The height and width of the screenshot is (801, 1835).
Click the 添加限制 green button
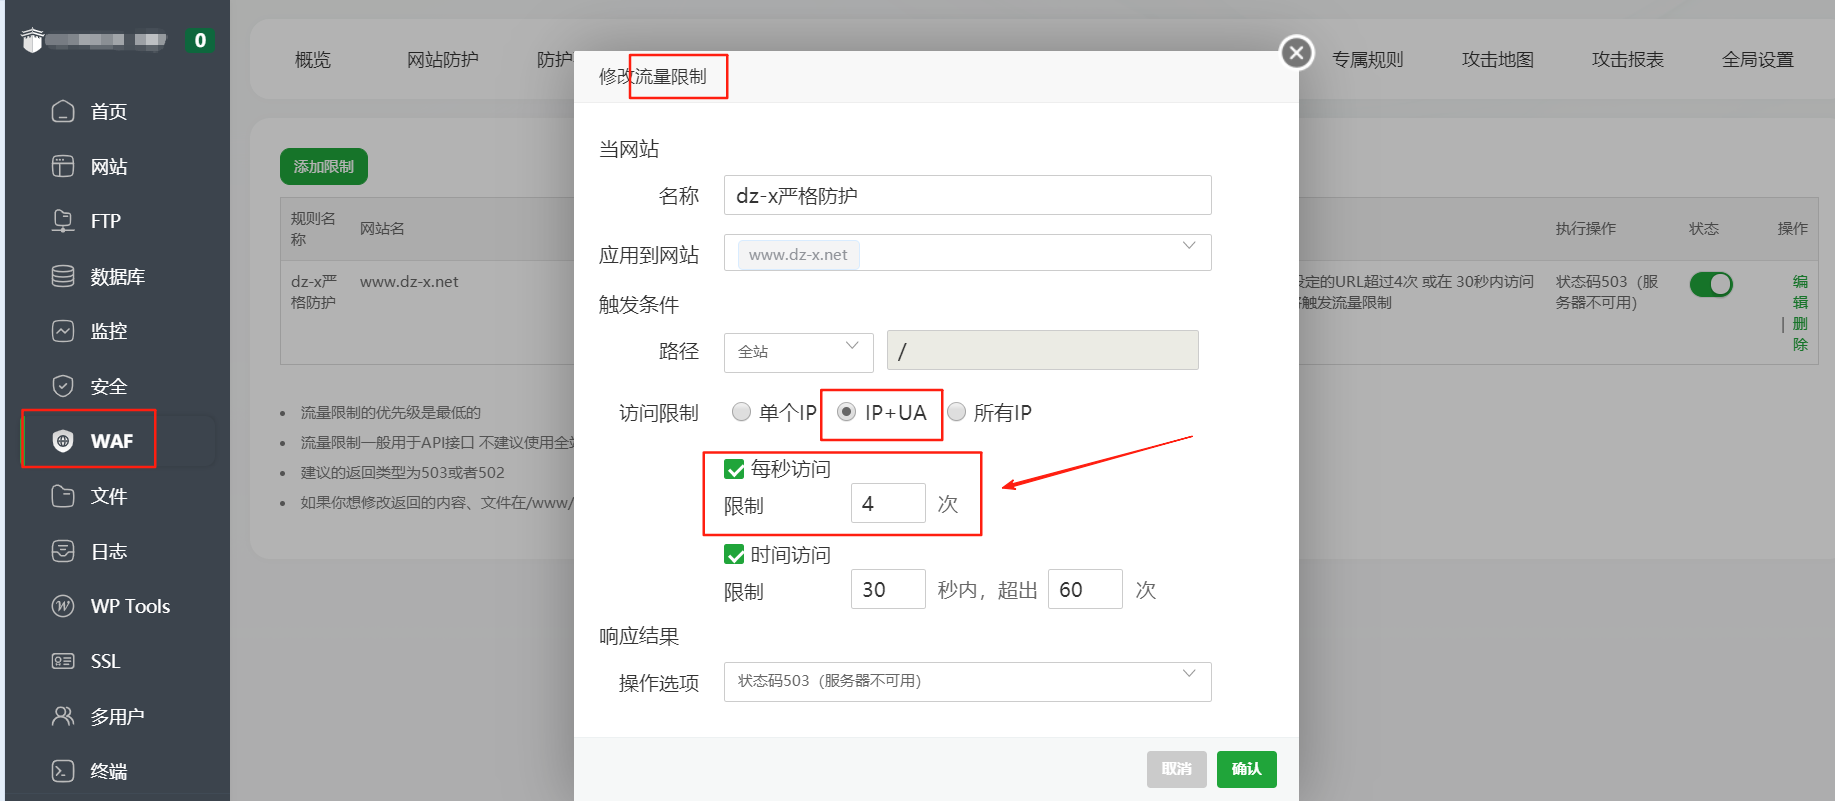(324, 167)
